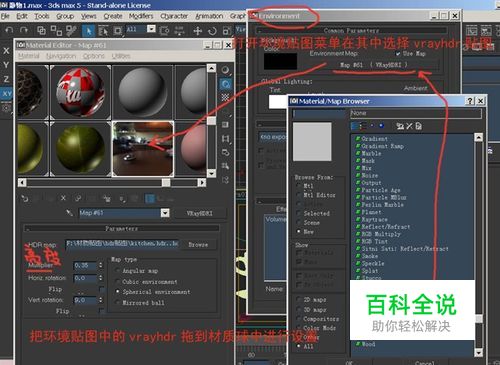The width and height of the screenshot is (500, 365).
Task: Select Perlin Marble in the map list
Action: [x=382, y=205]
